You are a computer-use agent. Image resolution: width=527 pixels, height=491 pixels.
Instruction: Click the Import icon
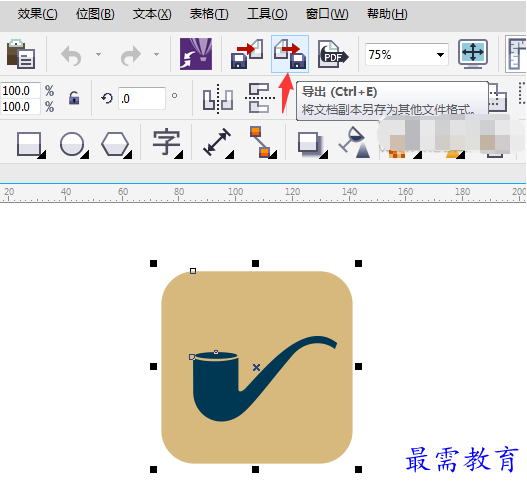pos(247,54)
